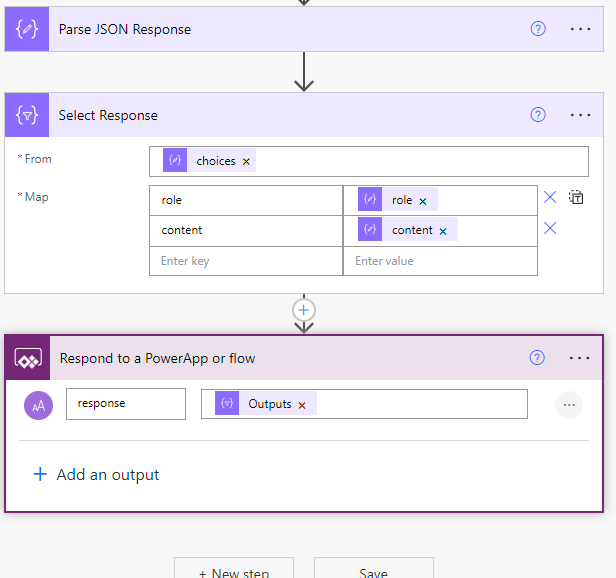Insert a step using plus connector
The image size is (616, 578).
(304, 310)
